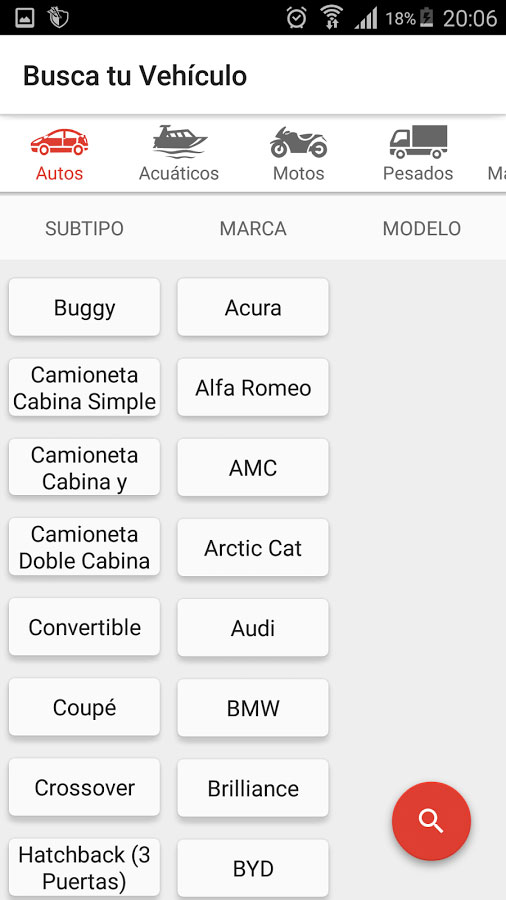Switch to the SUBTIPO tab
Image resolution: width=506 pixels, height=900 pixels.
click(x=84, y=228)
